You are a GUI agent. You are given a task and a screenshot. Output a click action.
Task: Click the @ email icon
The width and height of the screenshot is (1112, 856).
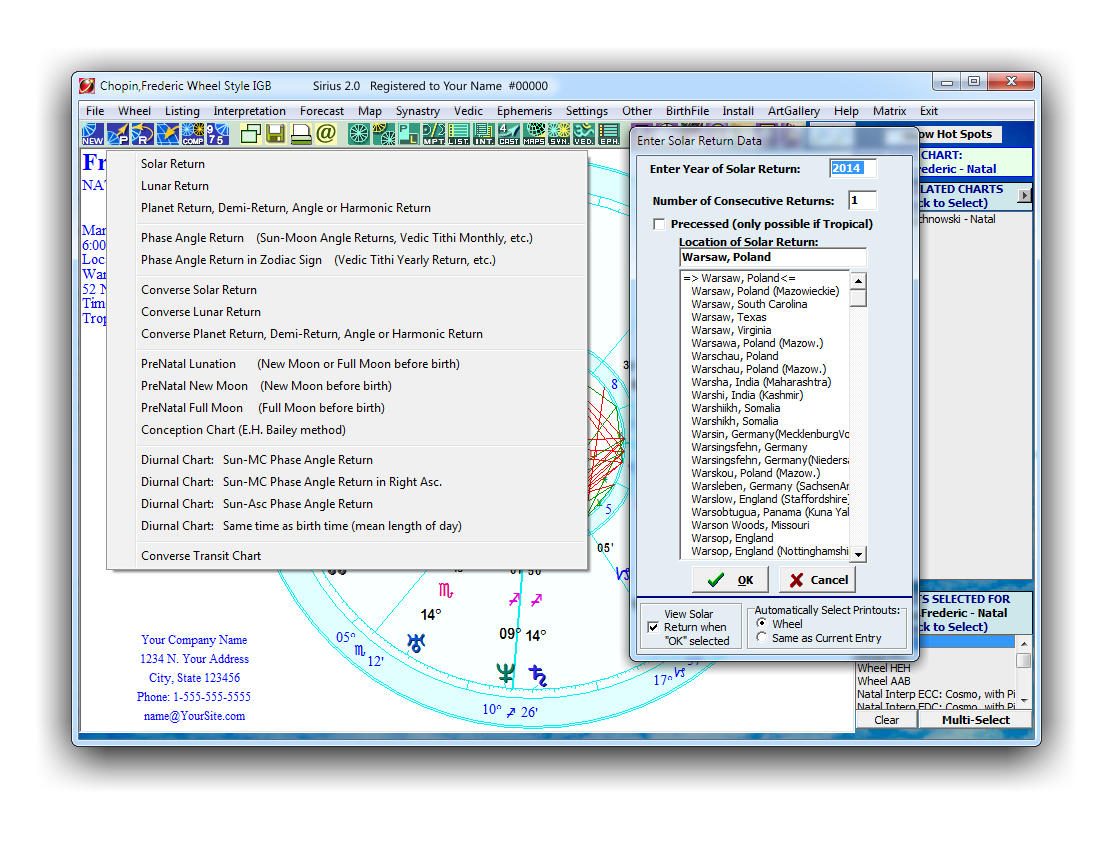(x=326, y=134)
